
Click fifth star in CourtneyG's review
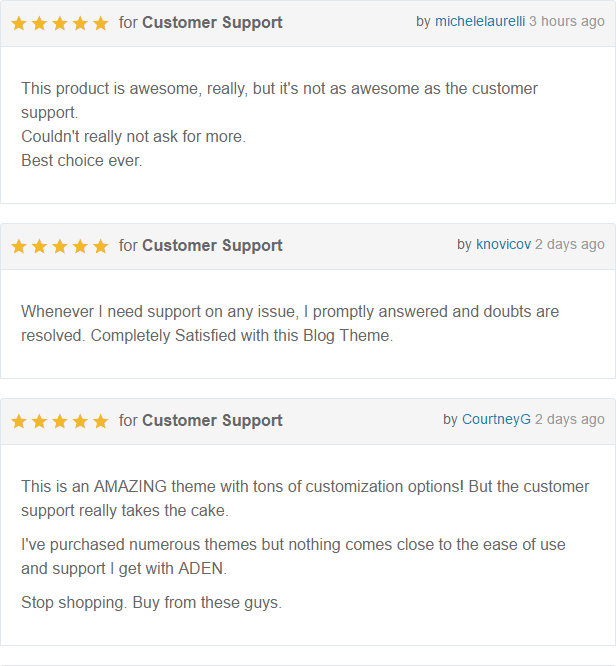click(x=100, y=421)
